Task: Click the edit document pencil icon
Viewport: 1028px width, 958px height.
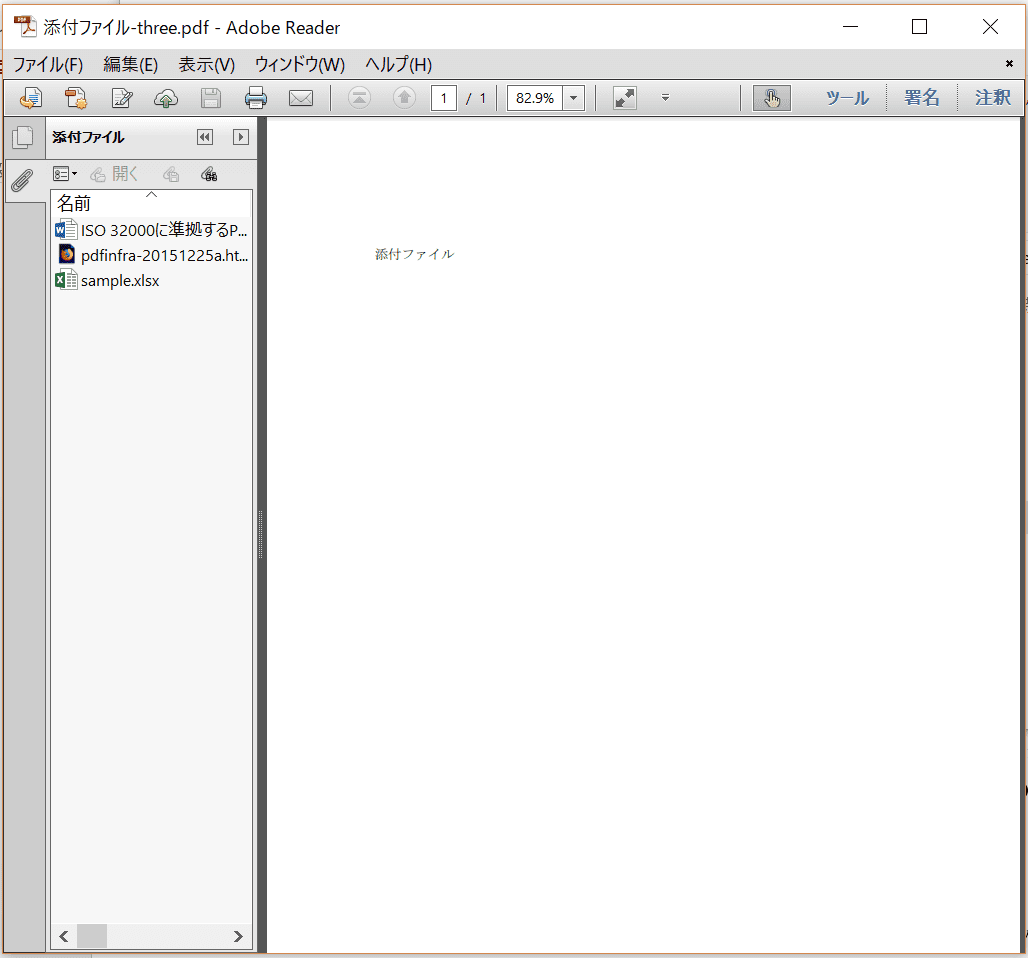Action: point(122,98)
